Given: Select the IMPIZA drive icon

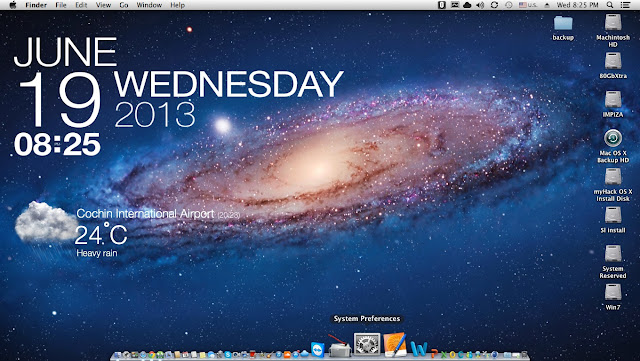Looking at the screenshot, I should (613, 100).
